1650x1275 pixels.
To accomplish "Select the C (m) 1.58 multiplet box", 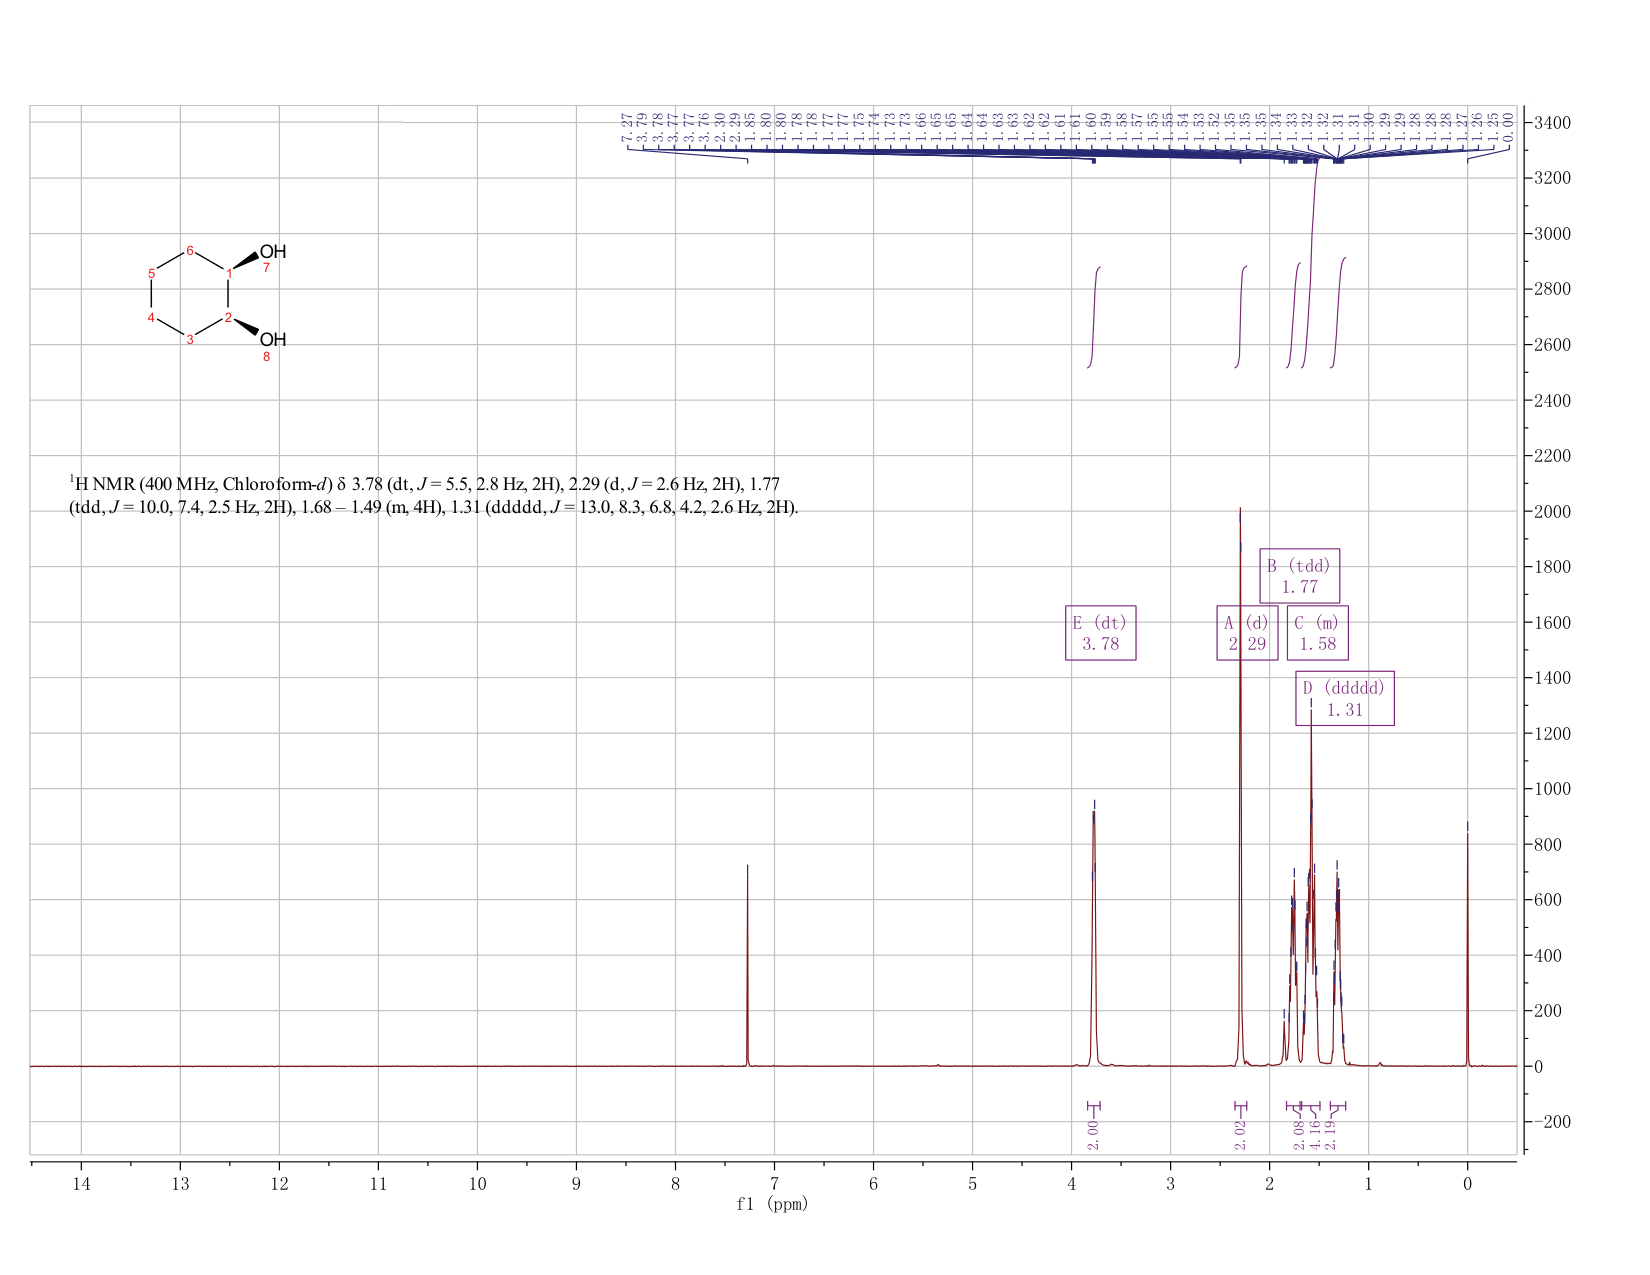I will (1317, 633).
